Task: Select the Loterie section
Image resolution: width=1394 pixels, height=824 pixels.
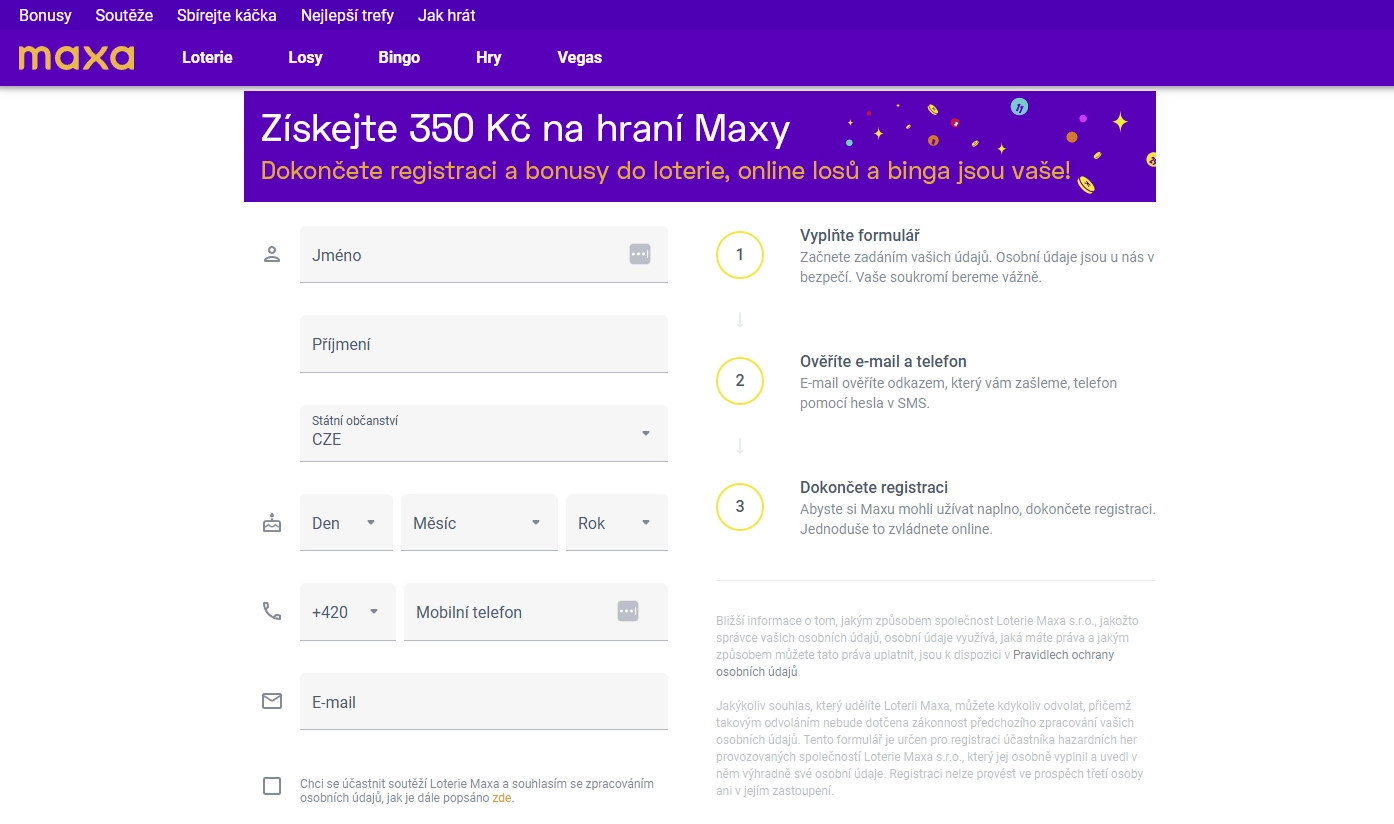Action: pos(206,57)
